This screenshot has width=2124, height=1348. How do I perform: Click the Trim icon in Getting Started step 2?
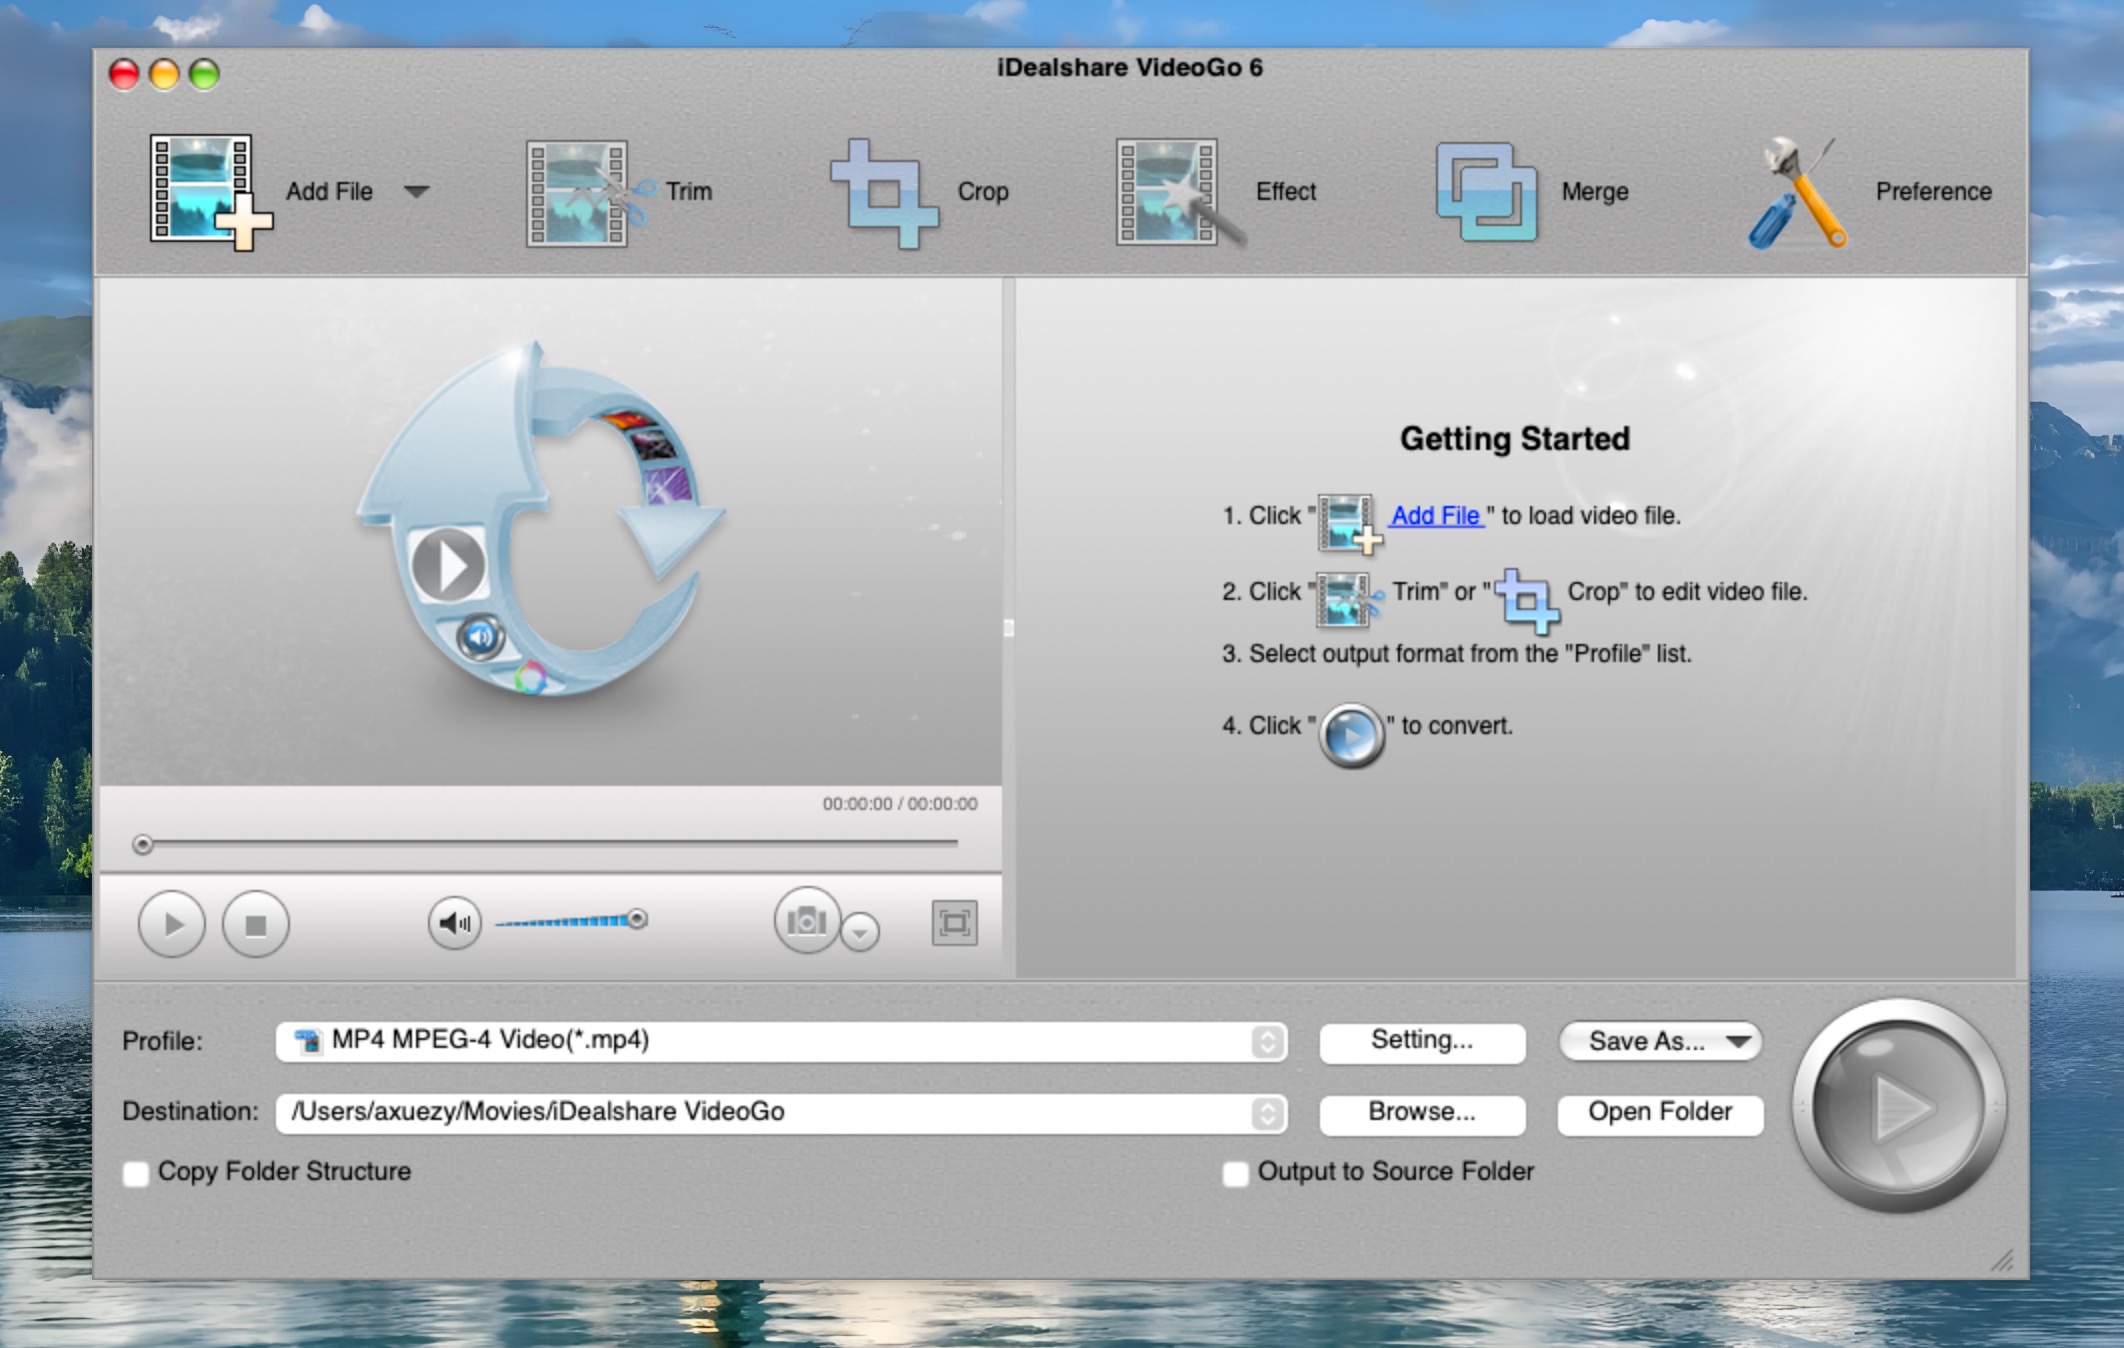(x=1350, y=599)
